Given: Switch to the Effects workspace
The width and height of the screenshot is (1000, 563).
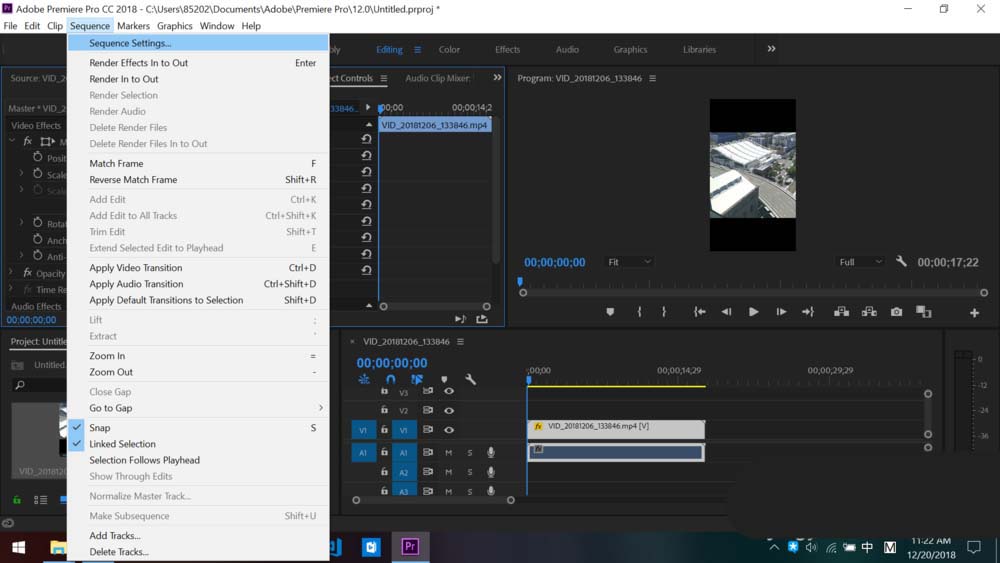Looking at the screenshot, I should click(507, 49).
